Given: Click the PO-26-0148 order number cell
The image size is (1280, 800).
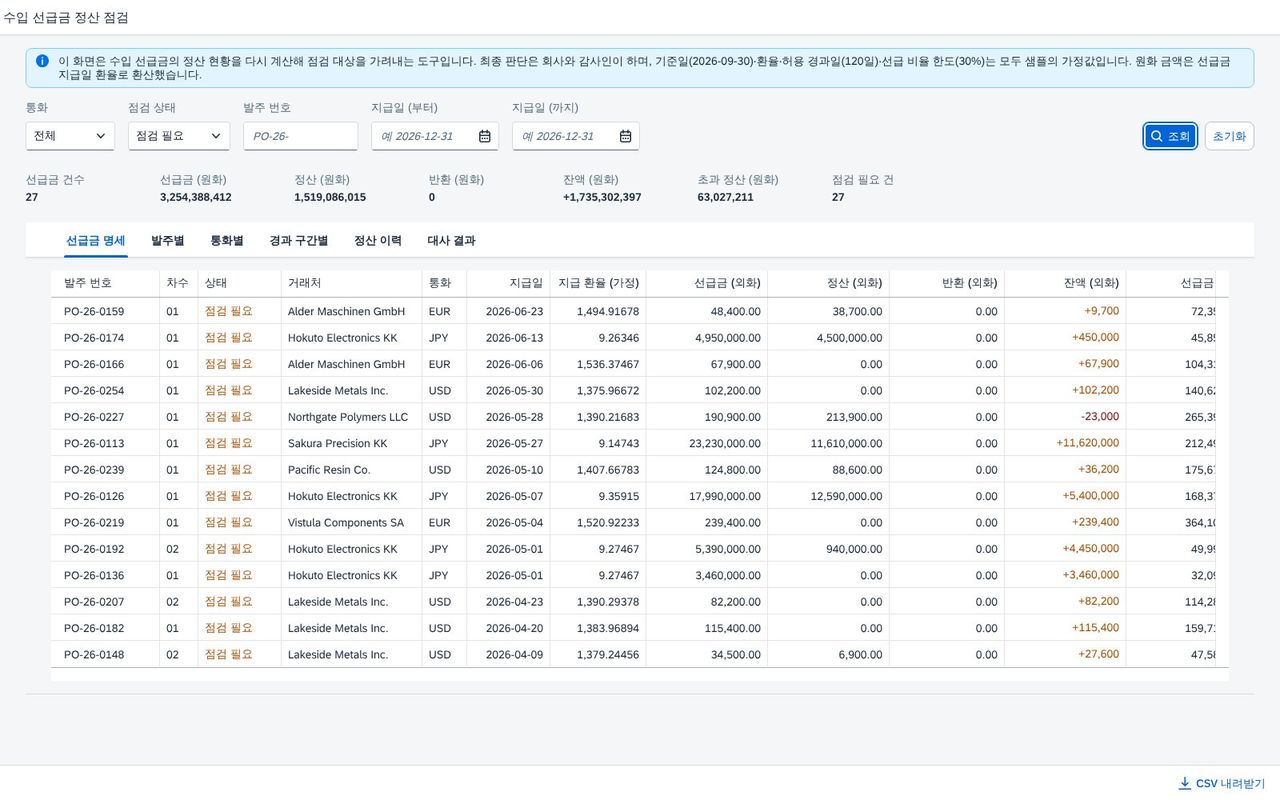Looking at the screenshot, I should [x=105, y=655].
